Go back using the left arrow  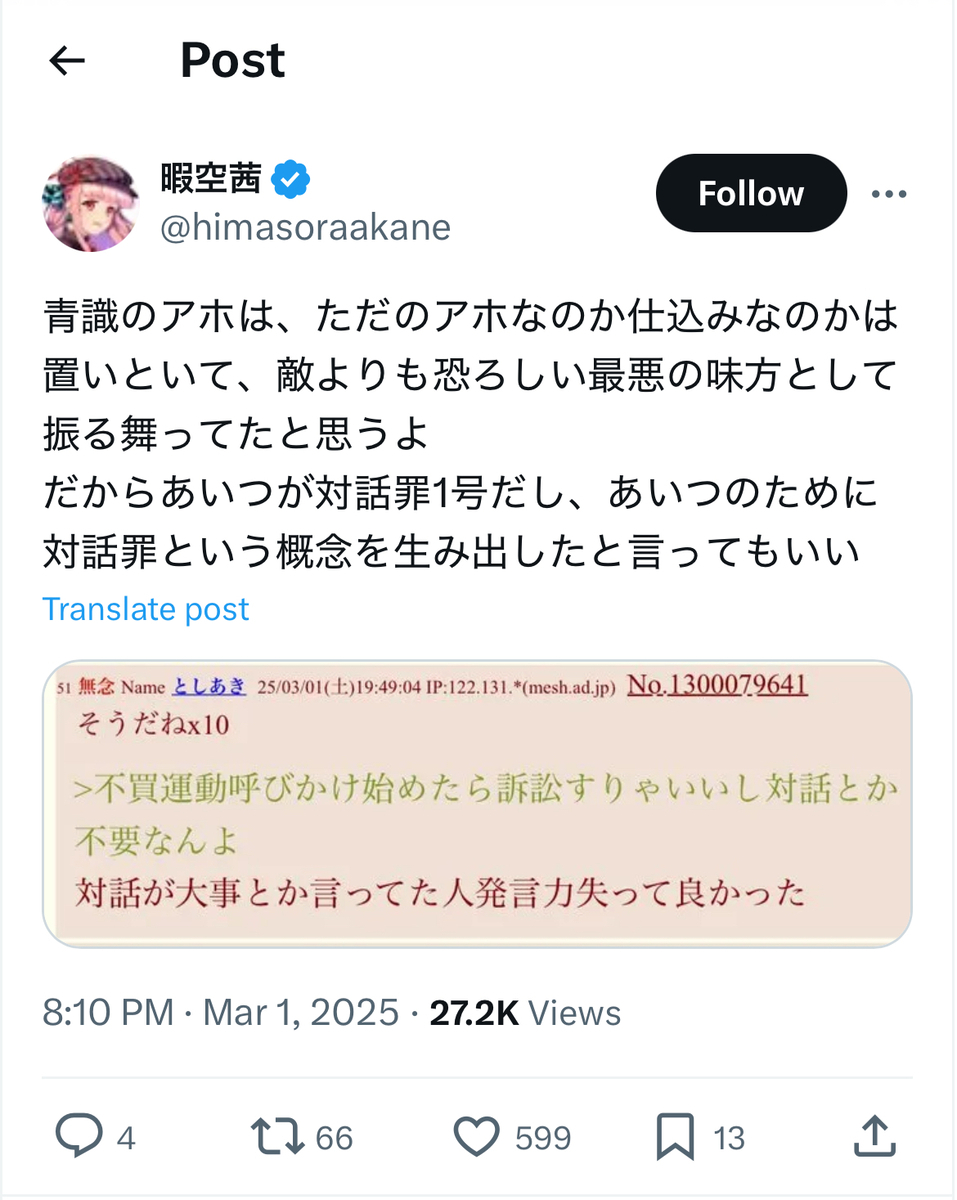coord(67,62)
